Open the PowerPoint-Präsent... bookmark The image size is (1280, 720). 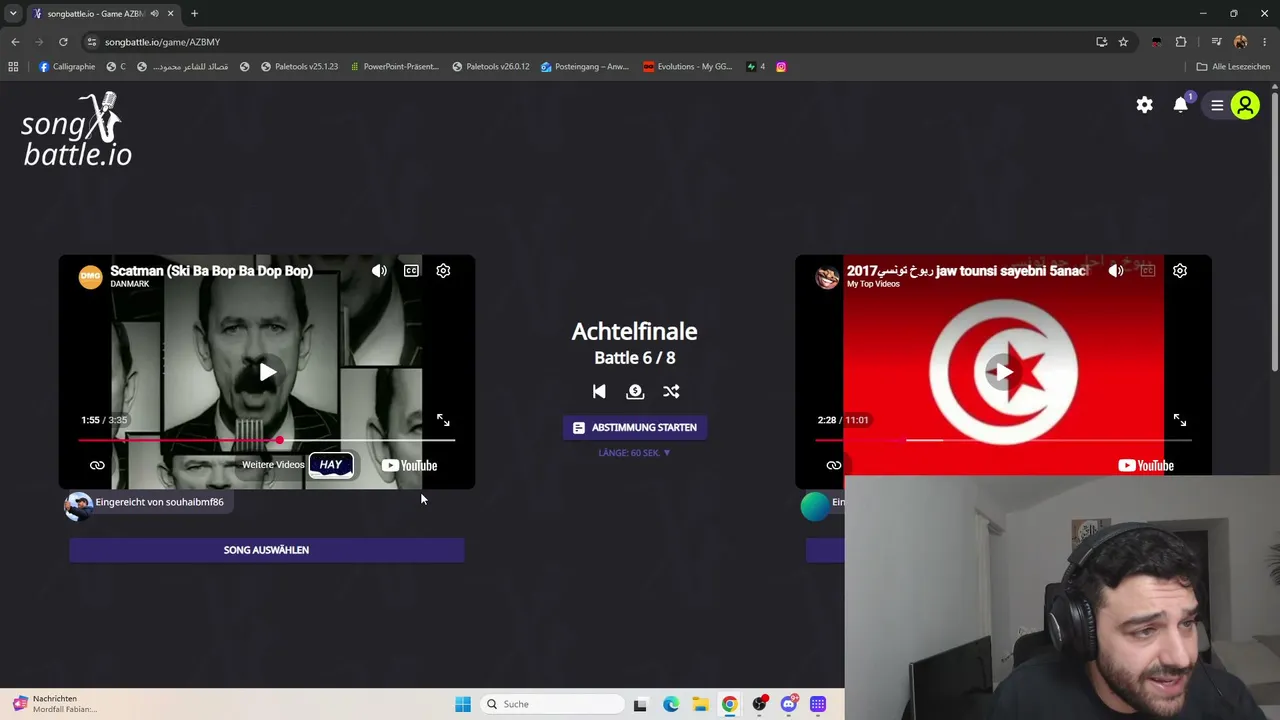394,67
